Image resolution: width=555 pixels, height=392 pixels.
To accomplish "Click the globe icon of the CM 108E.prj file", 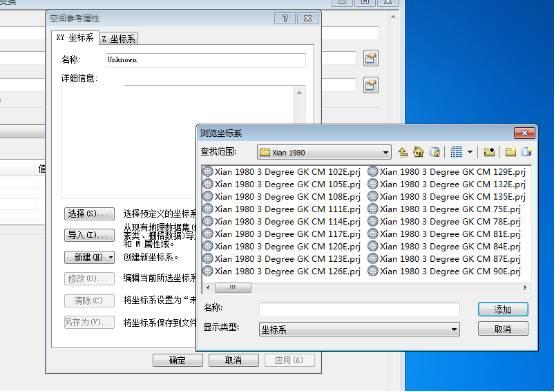I will coord(207,197).
